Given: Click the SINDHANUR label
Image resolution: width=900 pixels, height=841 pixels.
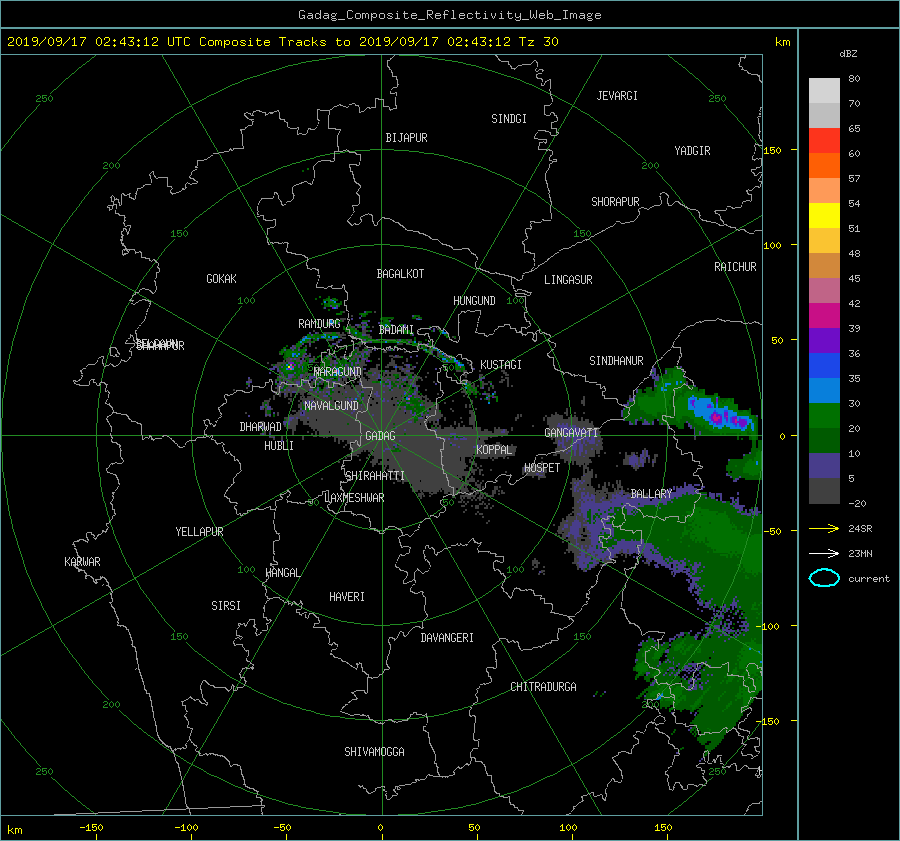Looking at the screenshot, I should [616, 361].
